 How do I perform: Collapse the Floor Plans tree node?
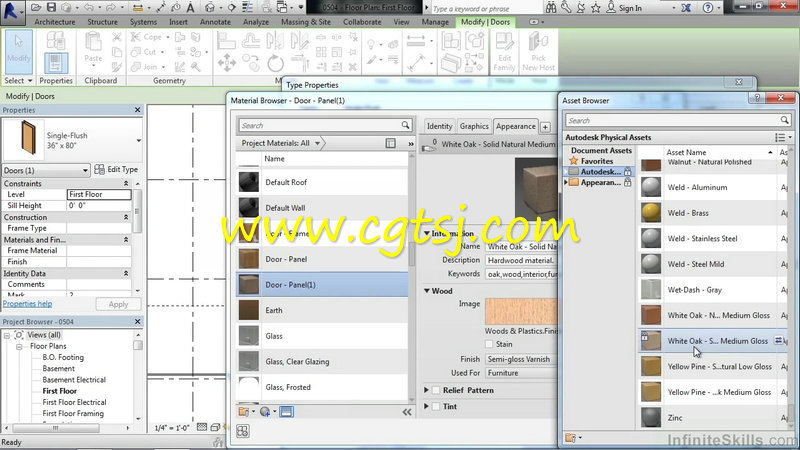coord(19,346)
